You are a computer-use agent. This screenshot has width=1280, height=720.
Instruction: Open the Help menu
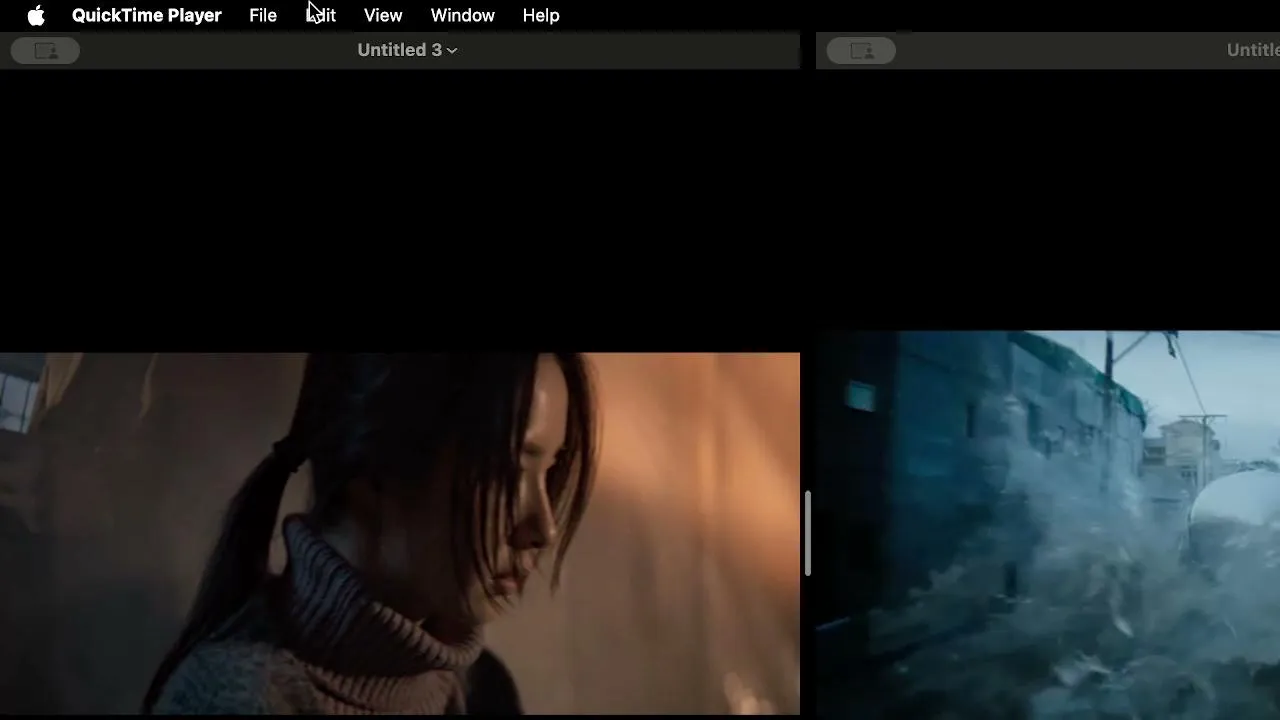(541, 16)
